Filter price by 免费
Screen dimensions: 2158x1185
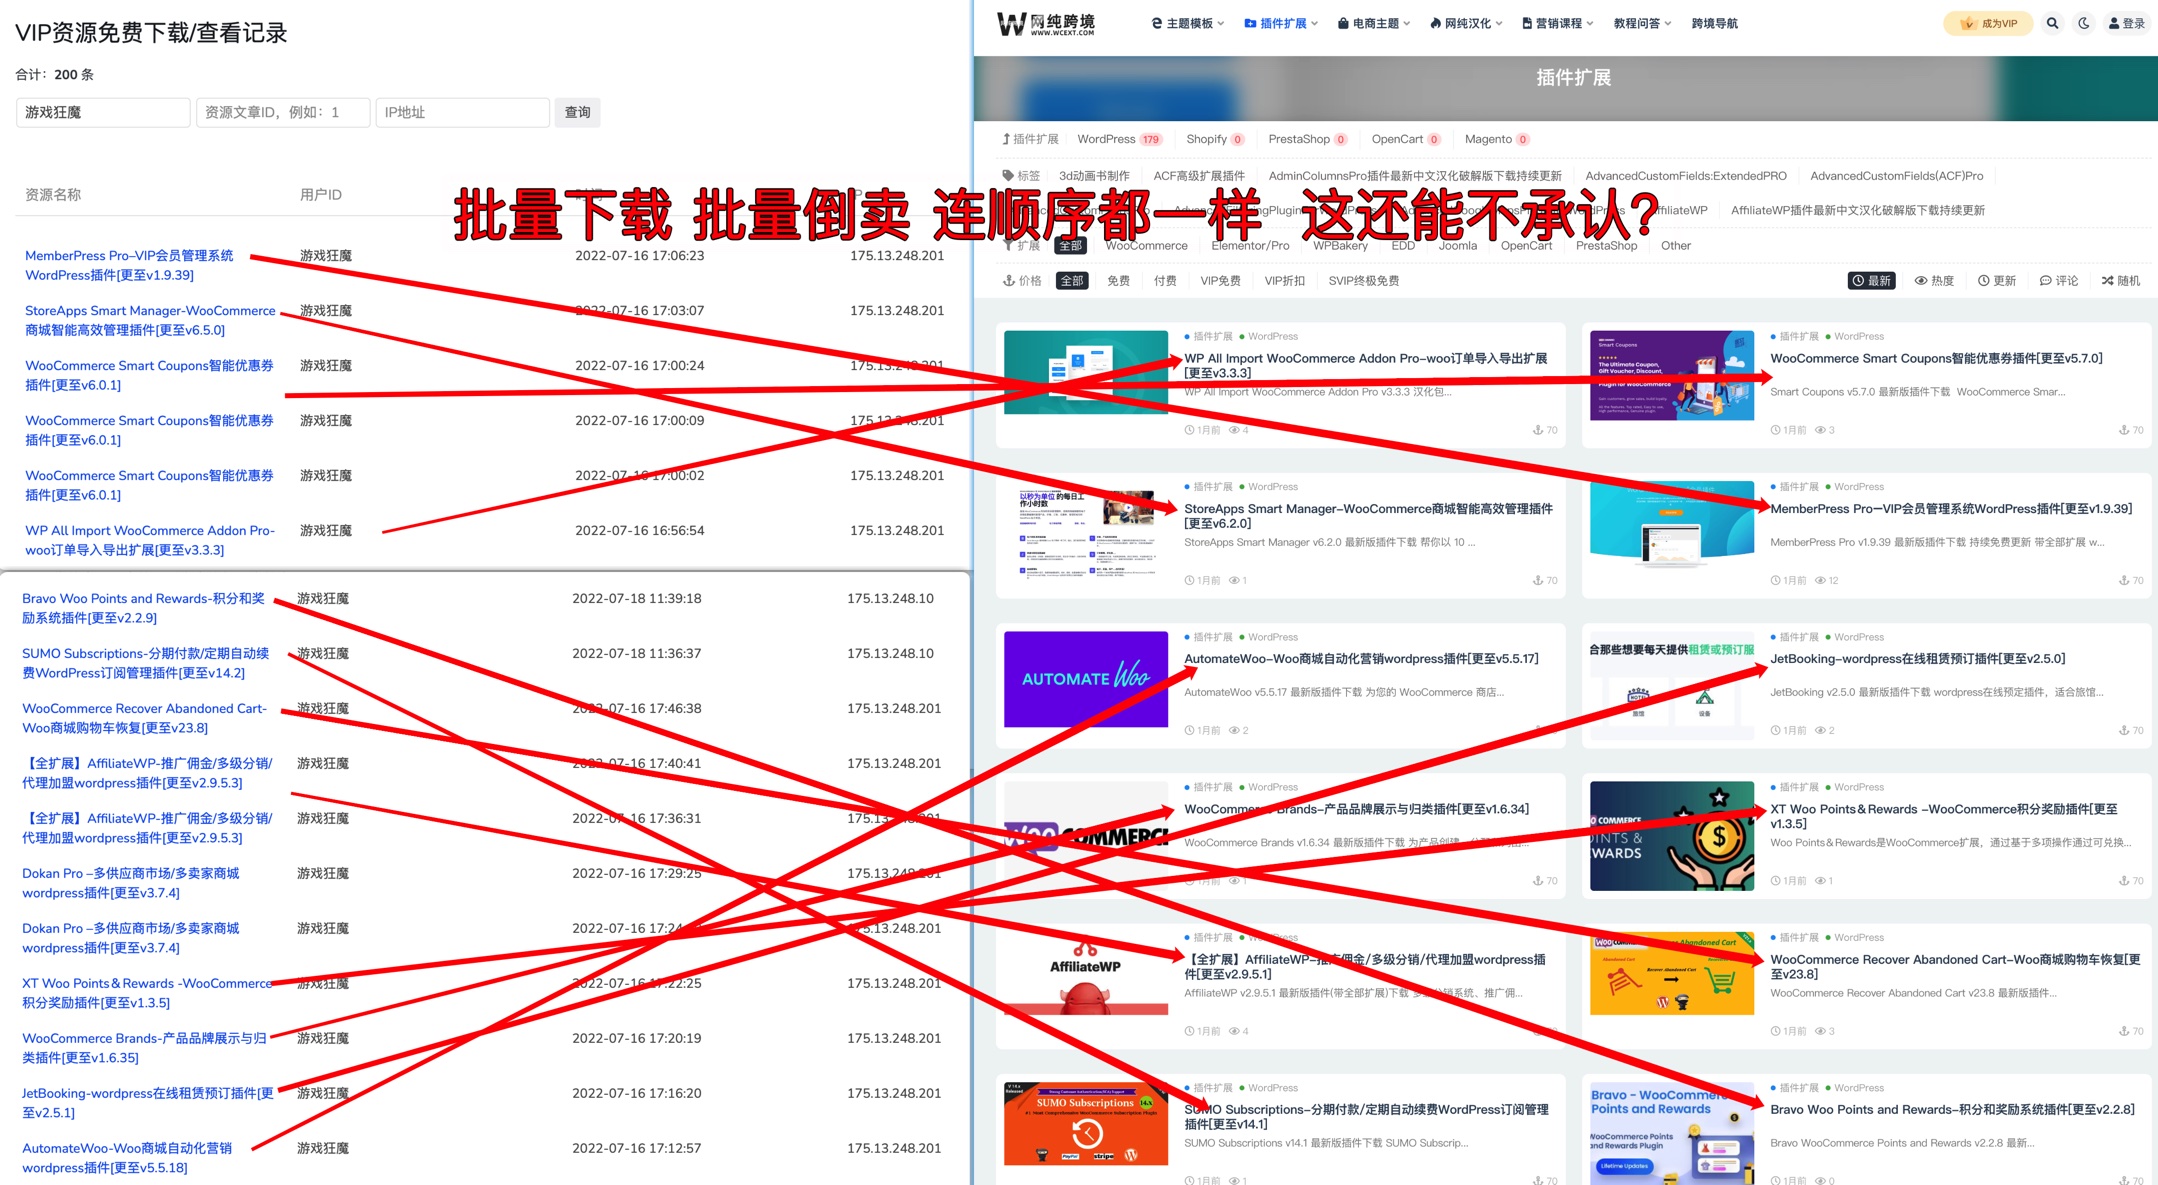click(1118, 281)
